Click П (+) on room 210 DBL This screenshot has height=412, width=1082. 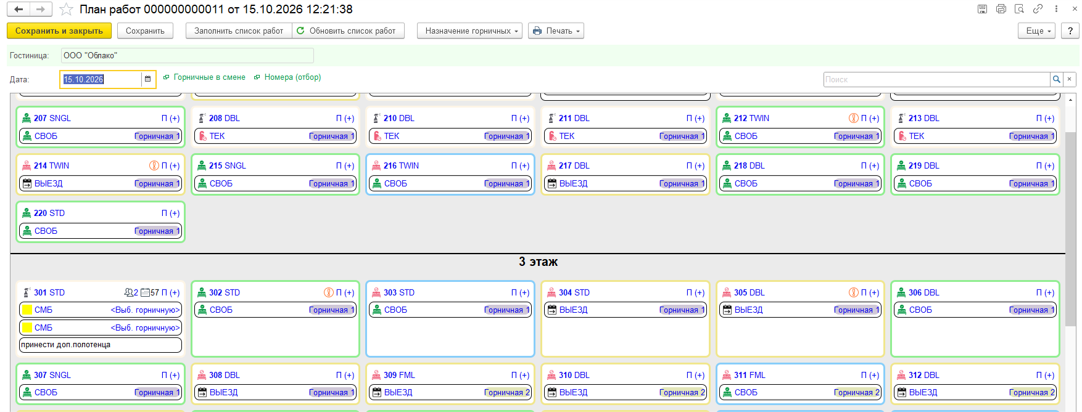pos(520,119)
